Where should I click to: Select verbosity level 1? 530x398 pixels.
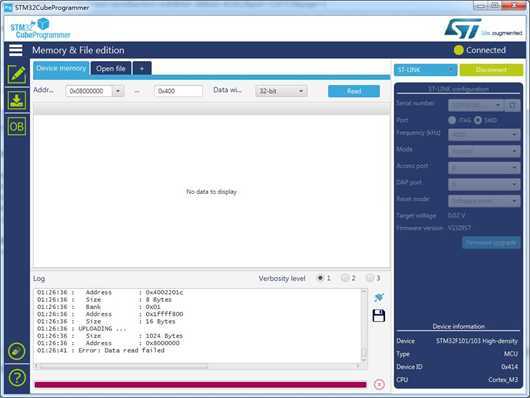[320, 278]
